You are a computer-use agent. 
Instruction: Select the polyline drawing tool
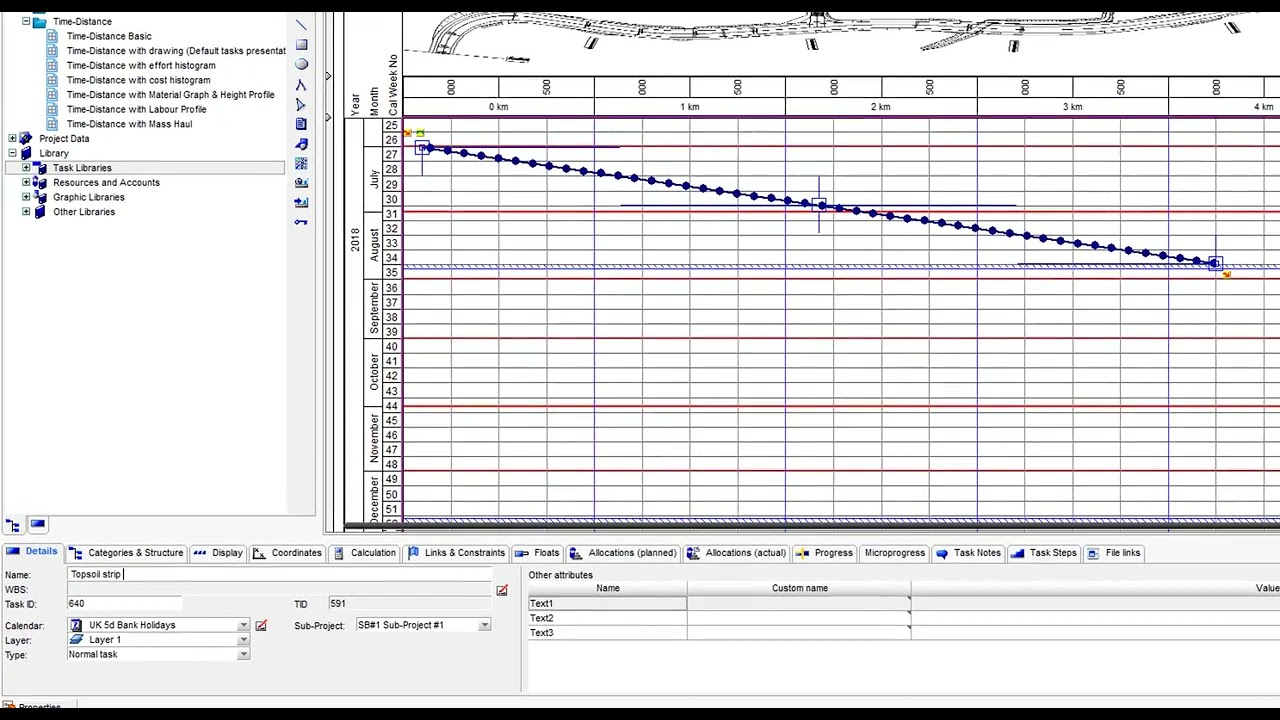[x=301, y=85]
